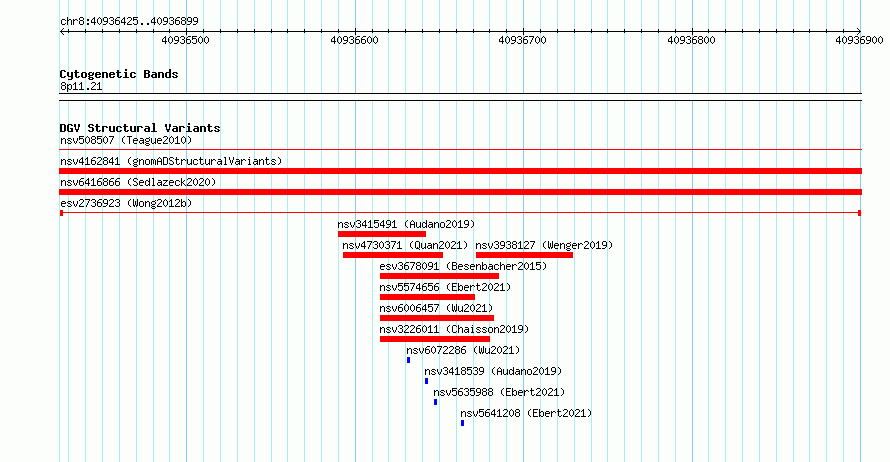Click the blue marker under nsv6072286

click(x=409, y=360)
